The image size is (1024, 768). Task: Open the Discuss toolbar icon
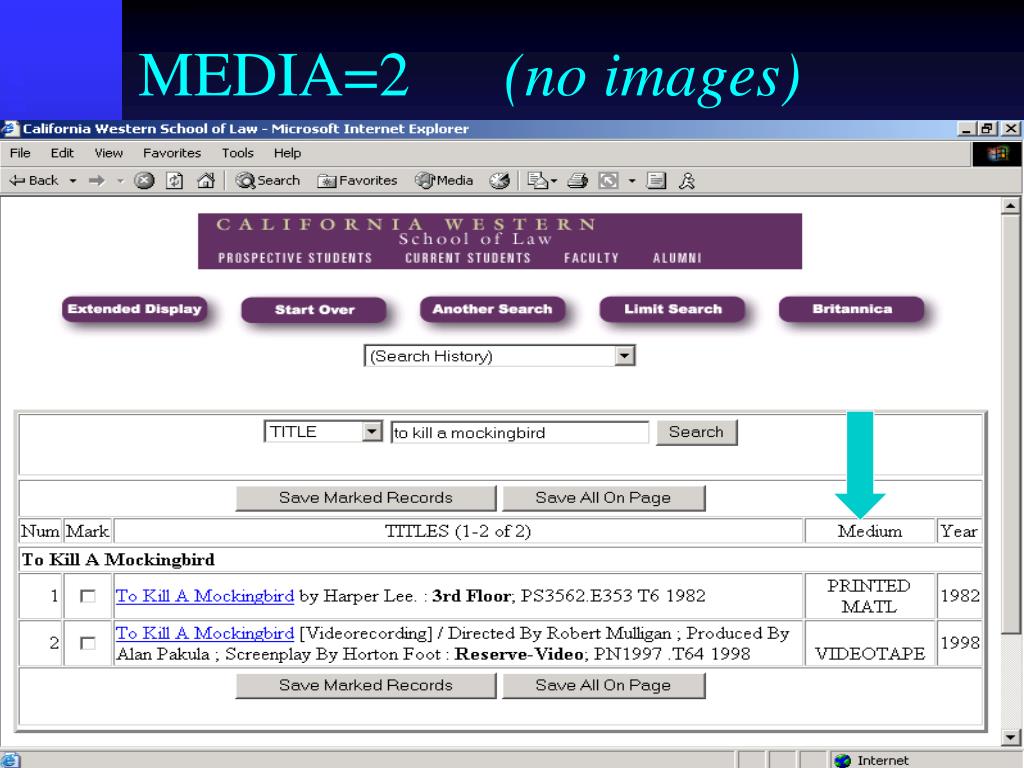(x=656, y=180)
